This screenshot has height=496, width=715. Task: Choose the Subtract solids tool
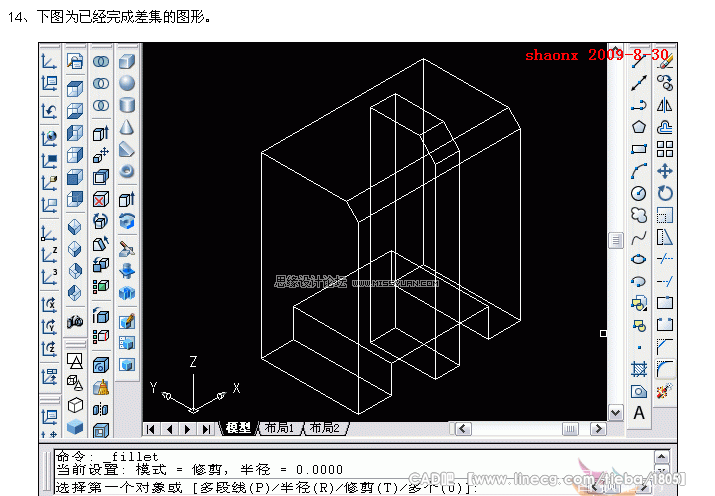pos(101,83)
